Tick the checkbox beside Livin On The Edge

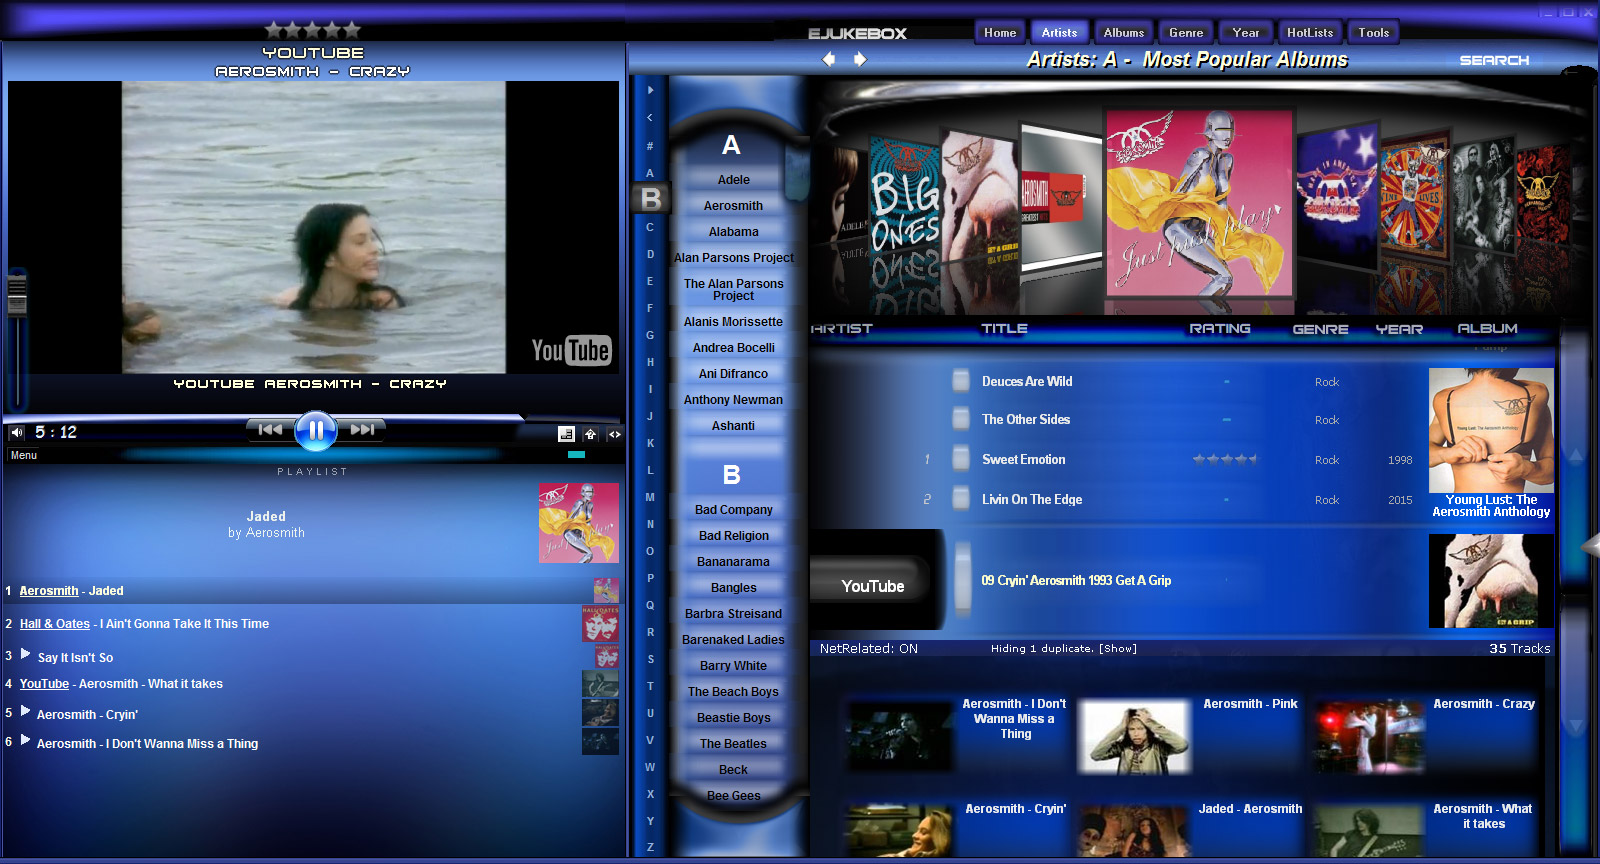[961, 499]
